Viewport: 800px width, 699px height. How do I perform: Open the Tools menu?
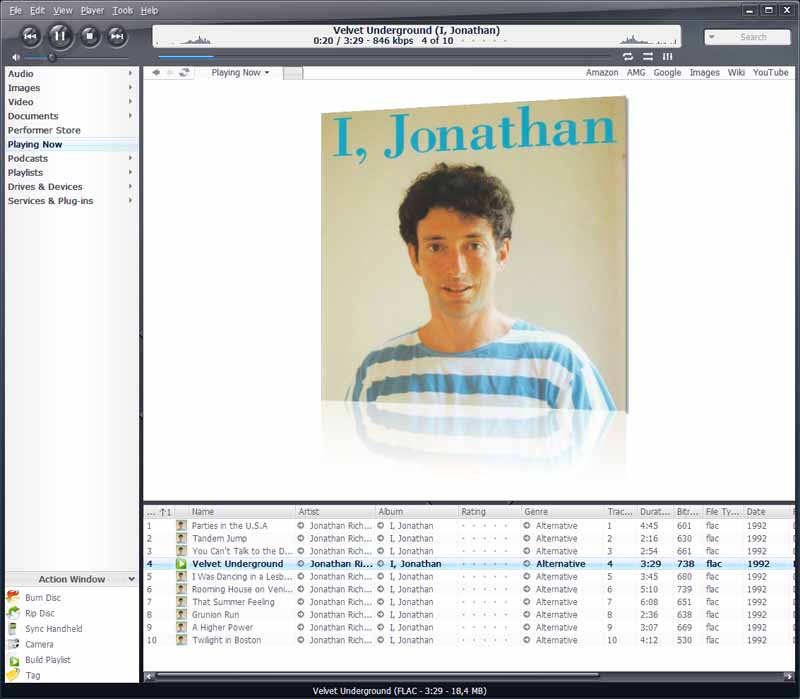click(122, 10)
